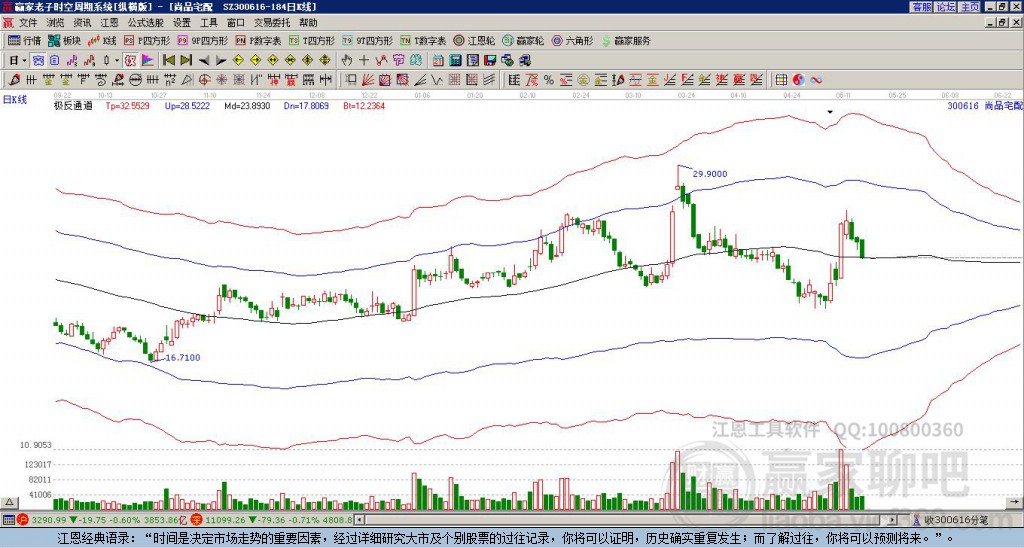Open the 帮助 menu
The height and width of the screenshot is (548, 1024).
(x=308, y=23)
